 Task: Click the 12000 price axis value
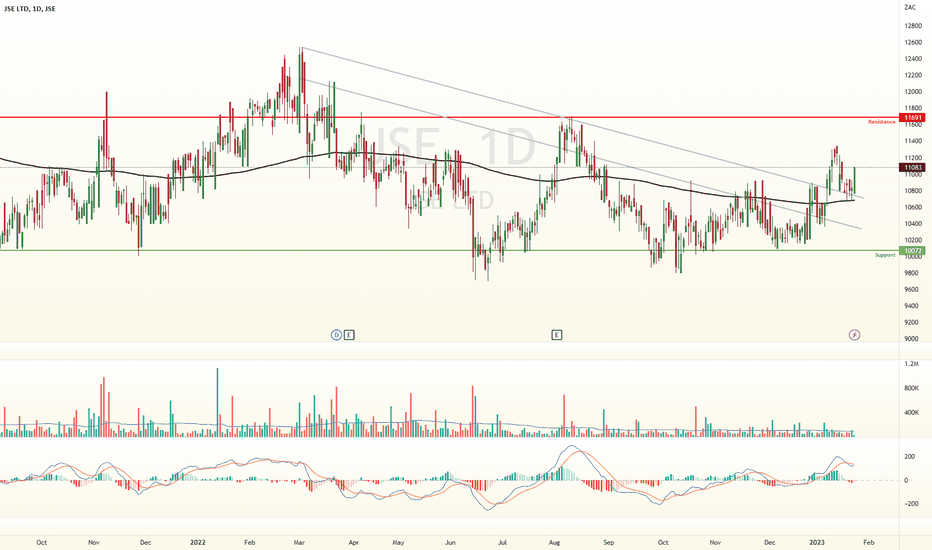point(913,92)
